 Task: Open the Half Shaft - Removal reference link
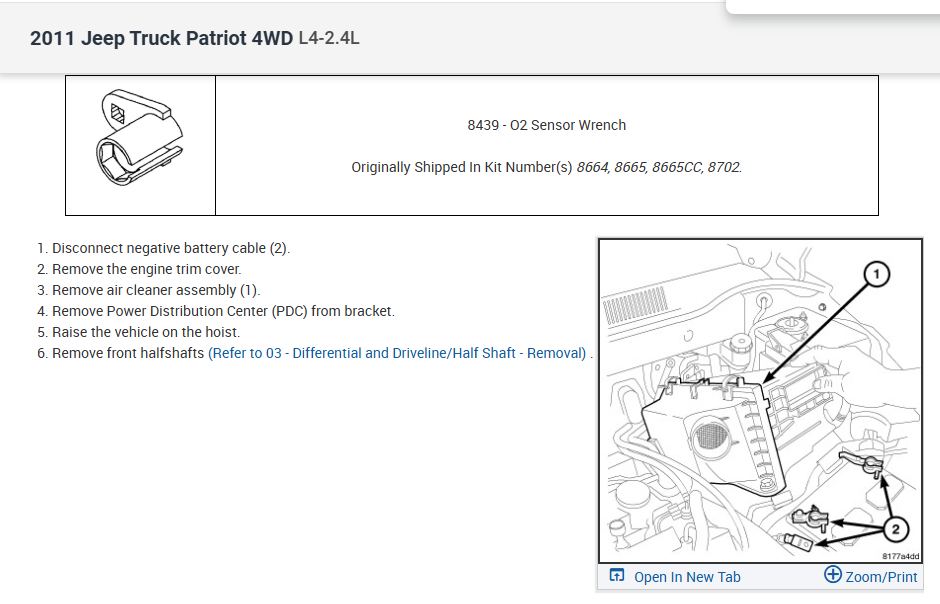pos(398,353)
